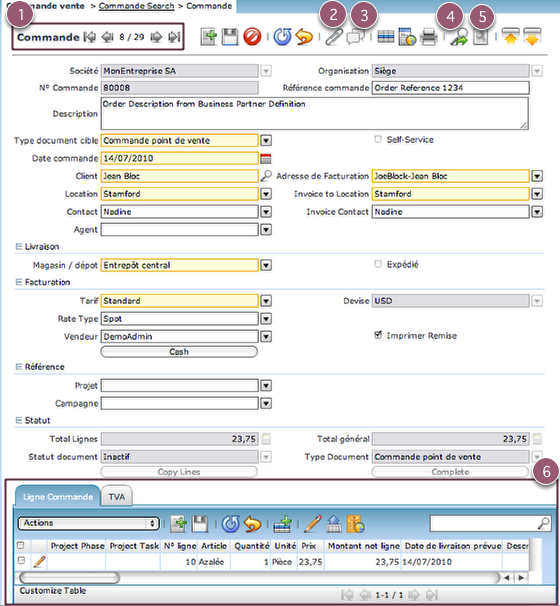Open Client search magnifier icon
Viewport: 560px width, 606px height.
pyautogui.click(x=266, y=176)
